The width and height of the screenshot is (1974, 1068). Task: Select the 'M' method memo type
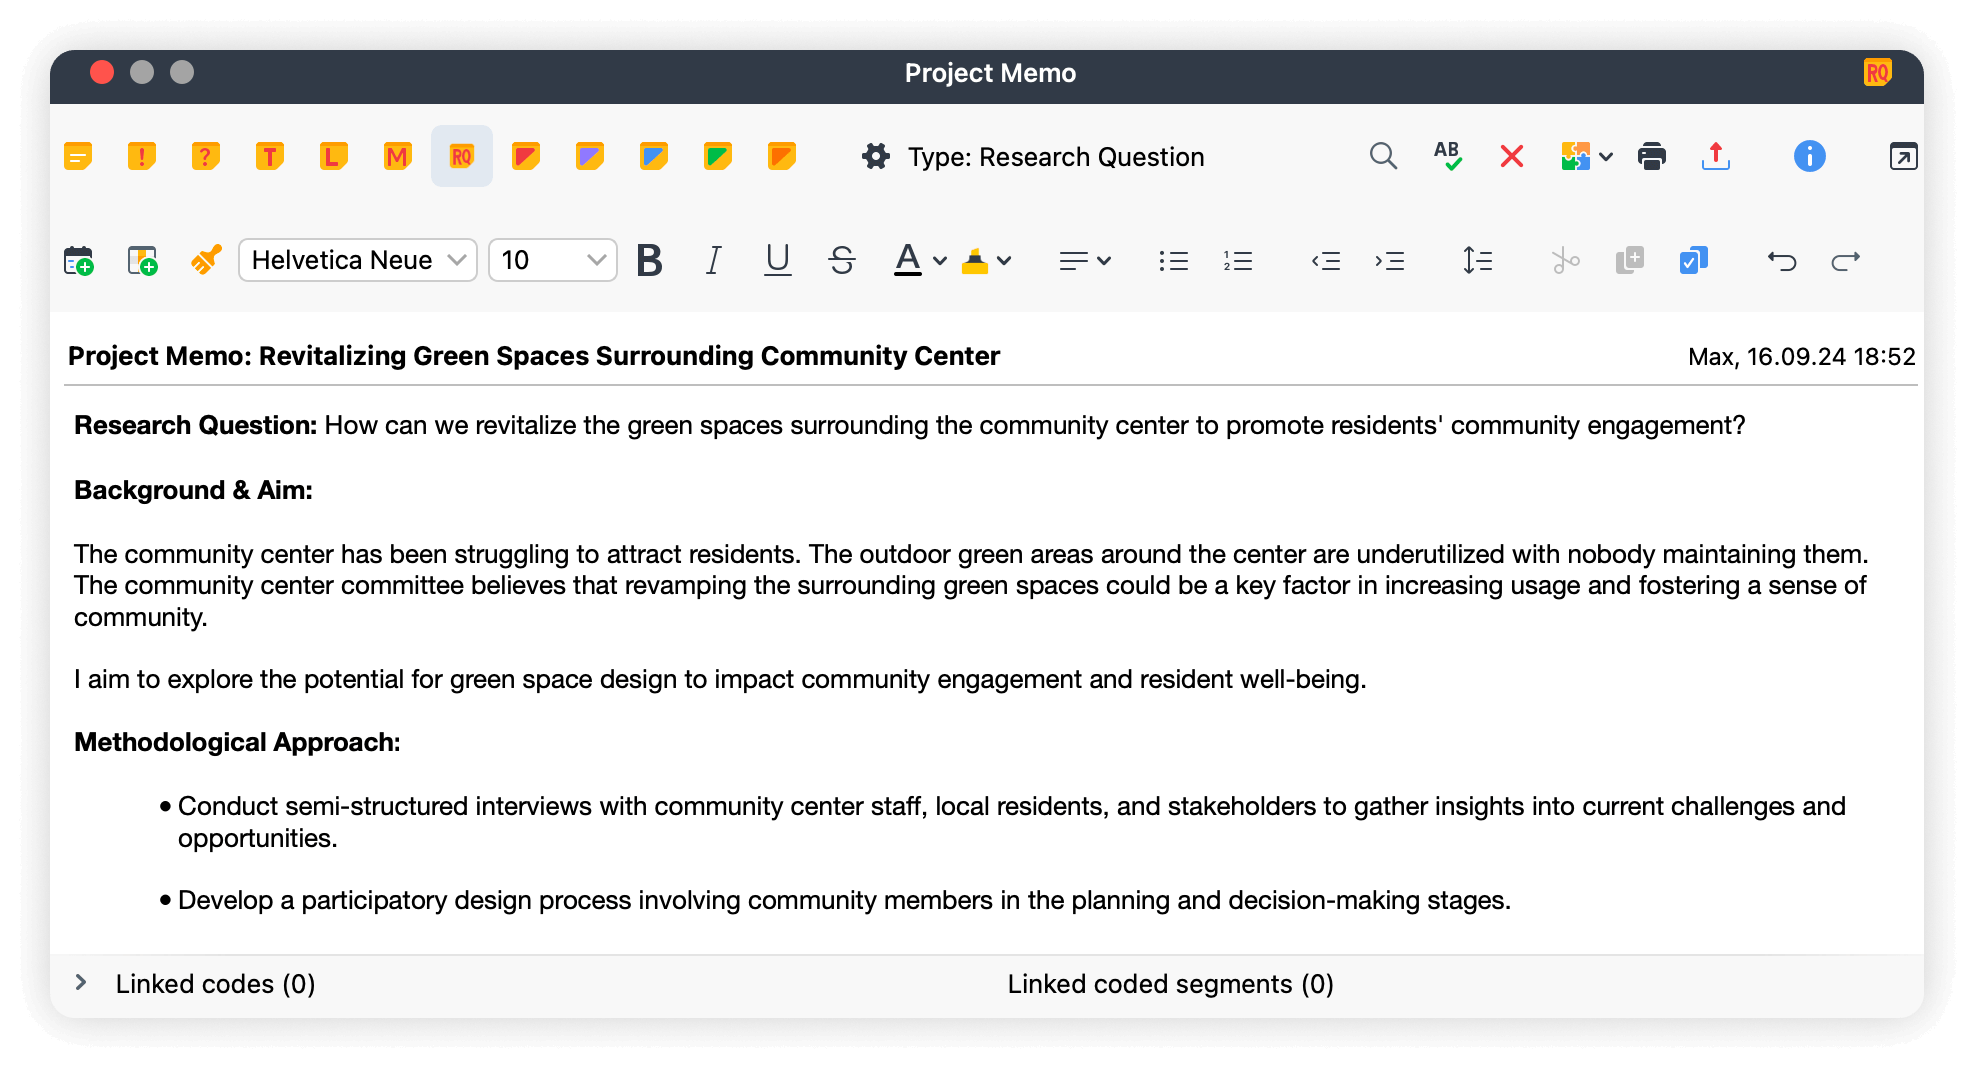click(x=397, y=157)
